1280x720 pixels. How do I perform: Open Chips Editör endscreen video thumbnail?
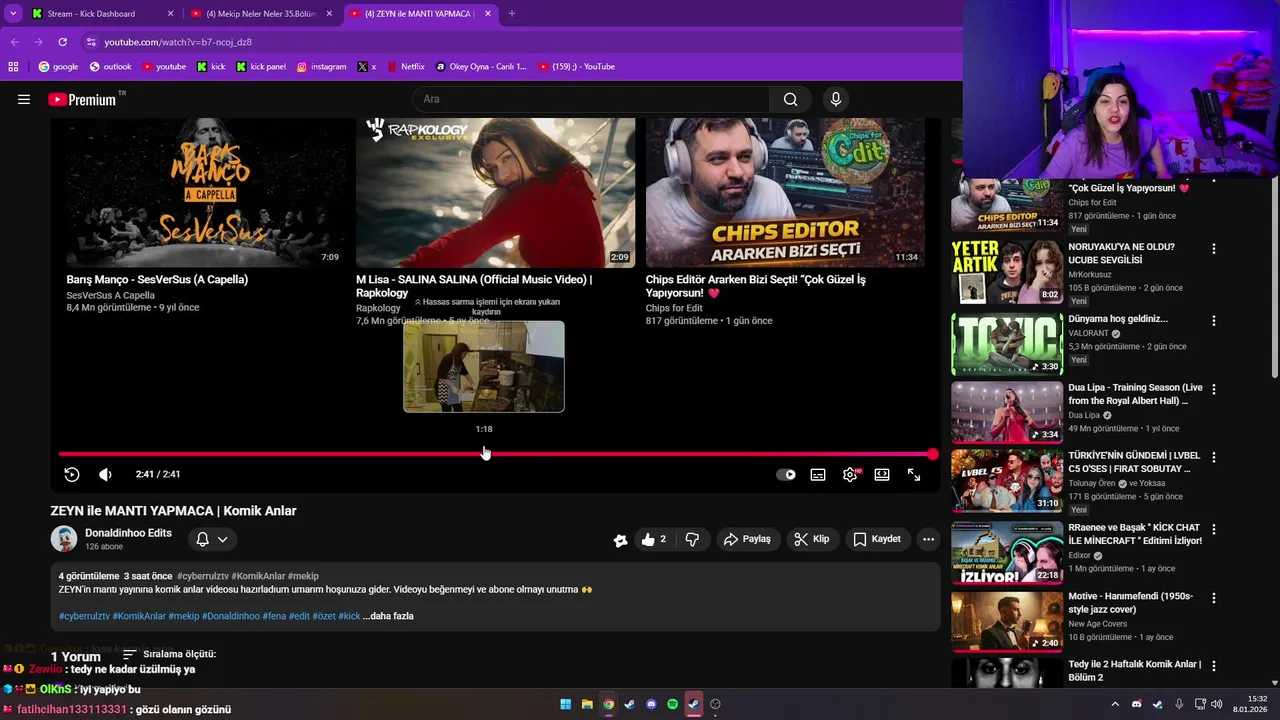click(x=785, y=193)
